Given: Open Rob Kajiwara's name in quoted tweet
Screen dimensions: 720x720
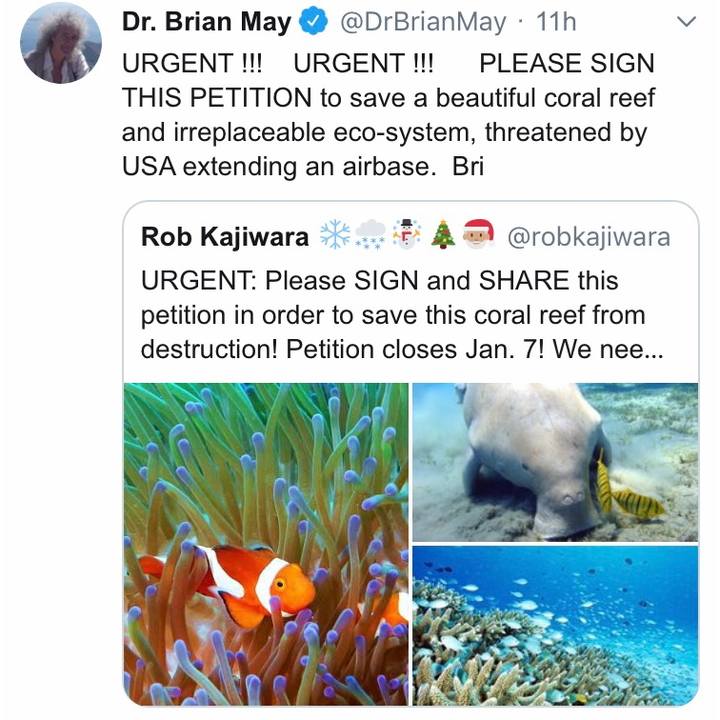Looking at the screenshot, I should pos(224,237).
